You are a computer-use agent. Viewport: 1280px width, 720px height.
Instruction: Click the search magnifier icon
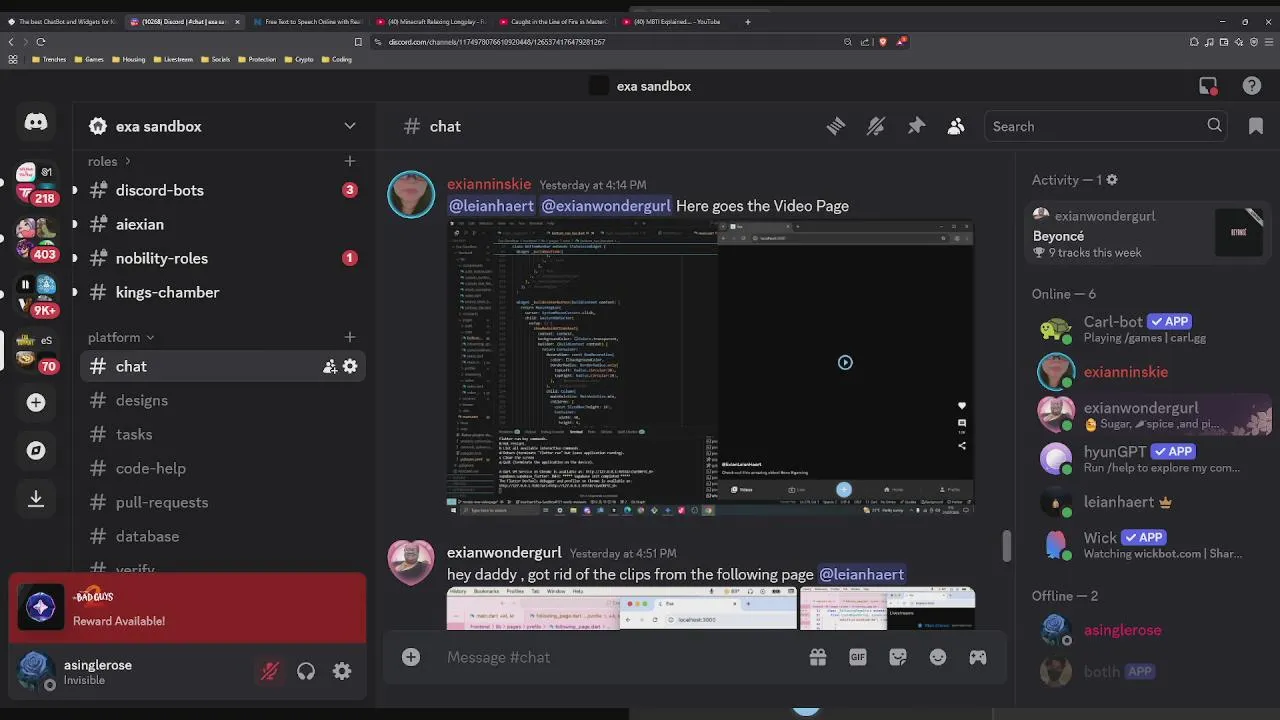pos(1214,126)
